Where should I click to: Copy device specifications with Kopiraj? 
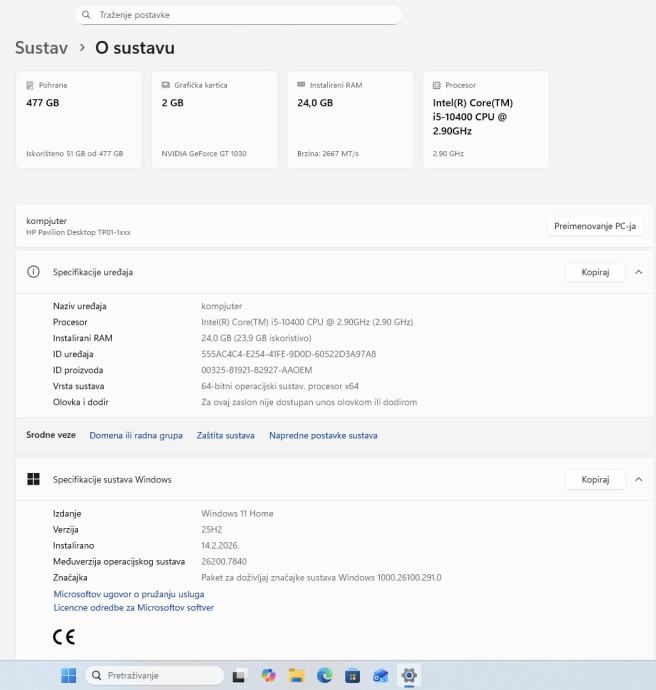tap(595, 272)
